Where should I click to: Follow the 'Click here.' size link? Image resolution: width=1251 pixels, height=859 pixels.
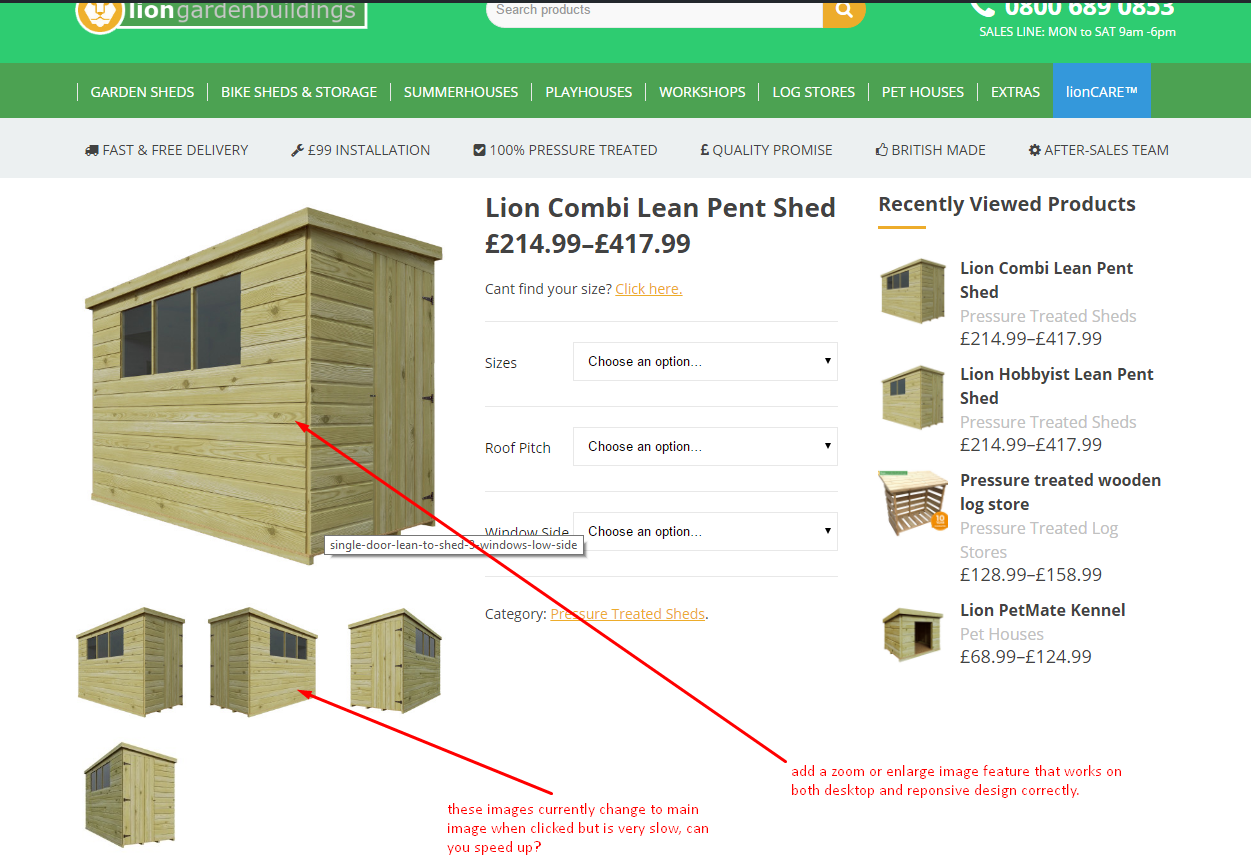649,289
